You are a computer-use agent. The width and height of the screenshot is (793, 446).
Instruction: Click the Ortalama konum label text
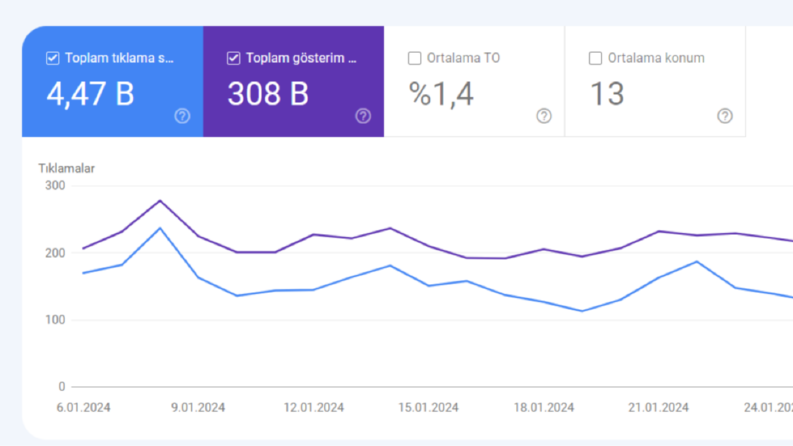656,58
